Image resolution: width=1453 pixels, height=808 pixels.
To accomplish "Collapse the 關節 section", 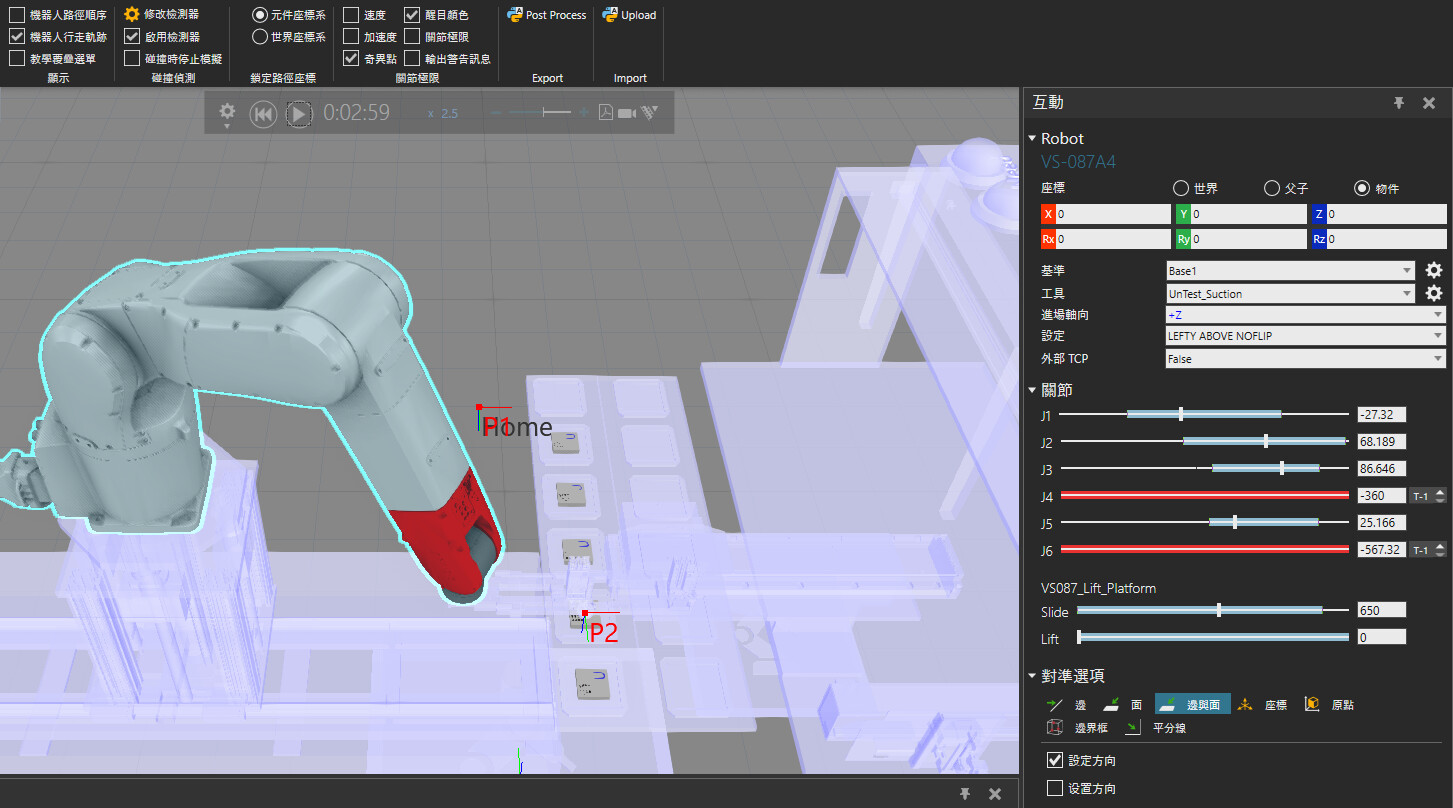I will point(1032,390).
